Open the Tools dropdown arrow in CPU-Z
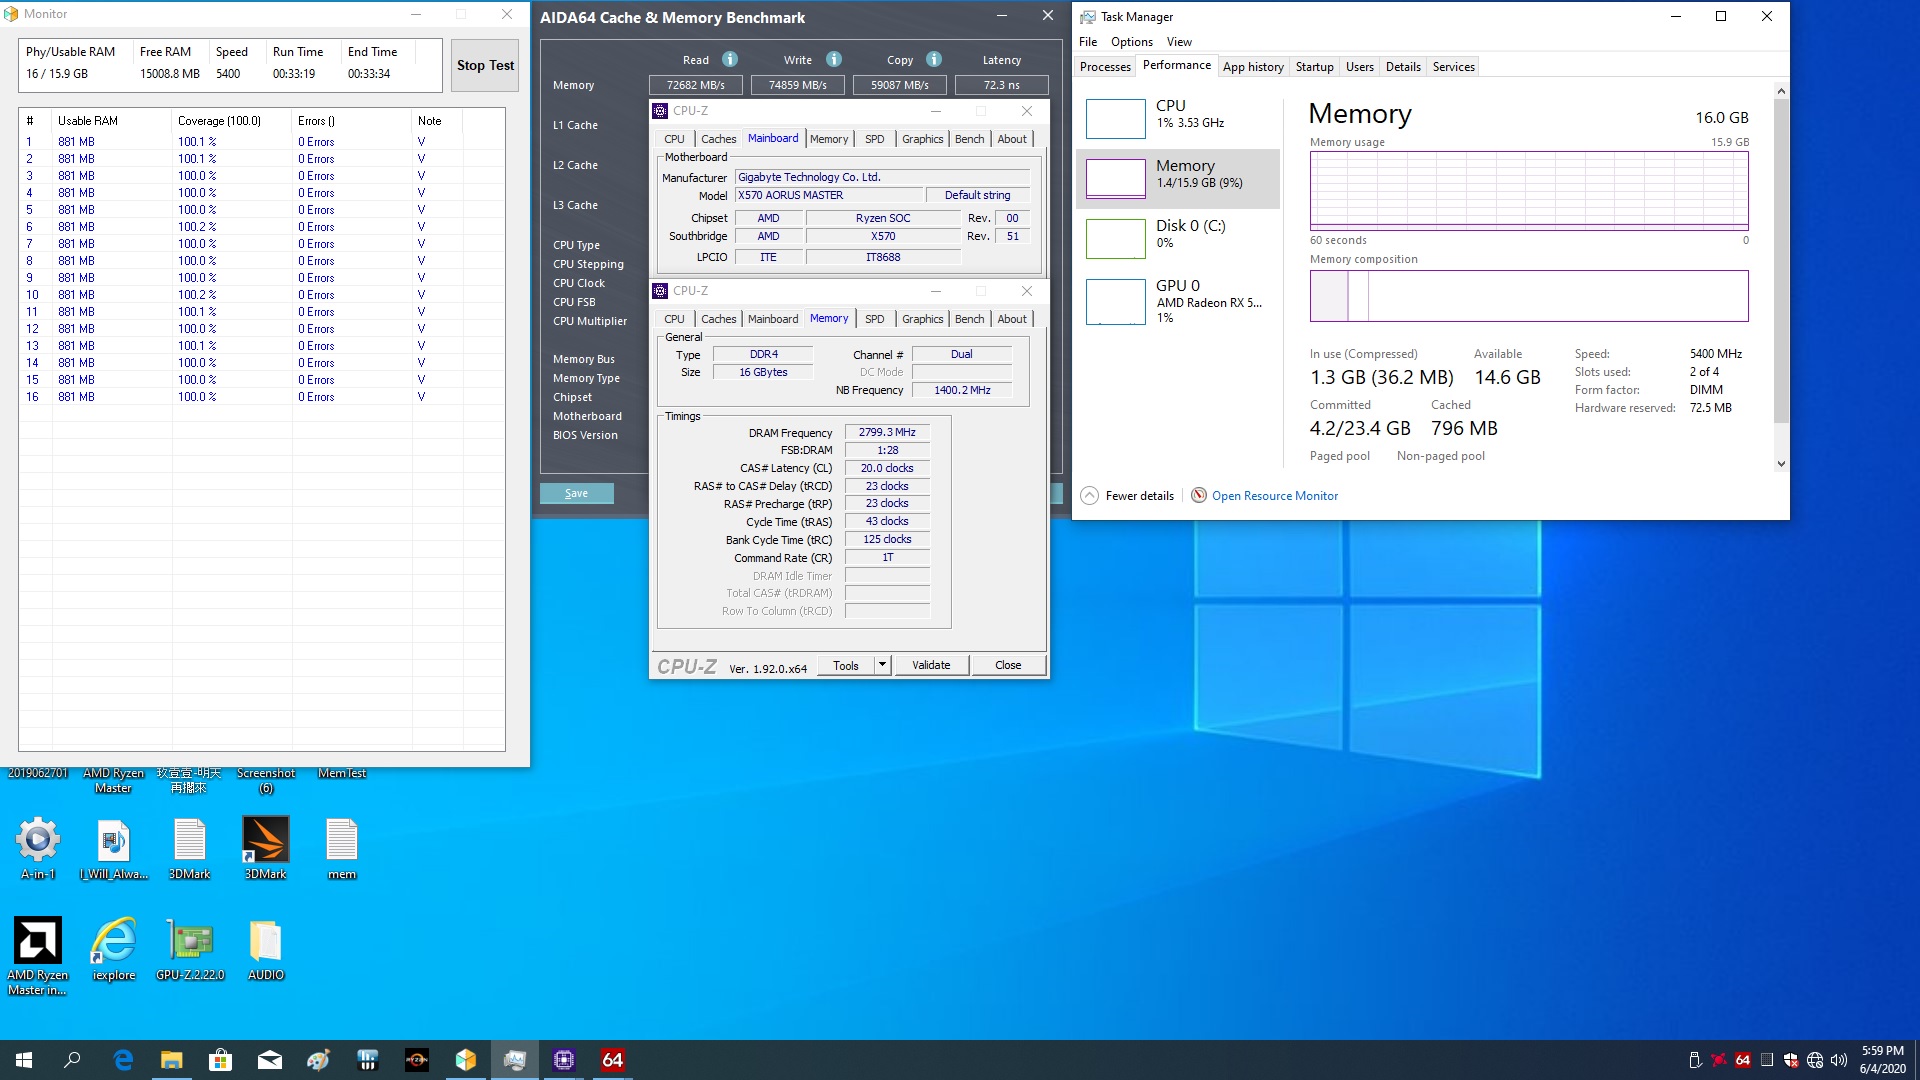Image resolution: width=1920 pixels, height=1080 pixels. [x=882, y=665]
